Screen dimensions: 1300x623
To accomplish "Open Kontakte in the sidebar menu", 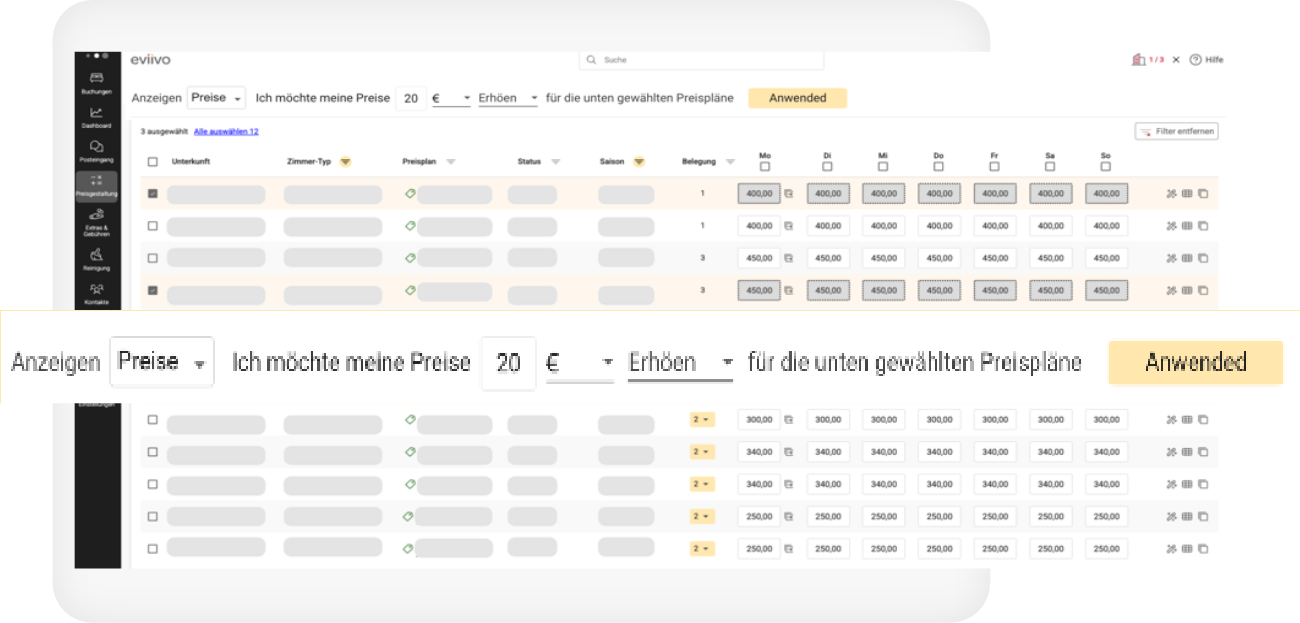I will click(96, 294).
